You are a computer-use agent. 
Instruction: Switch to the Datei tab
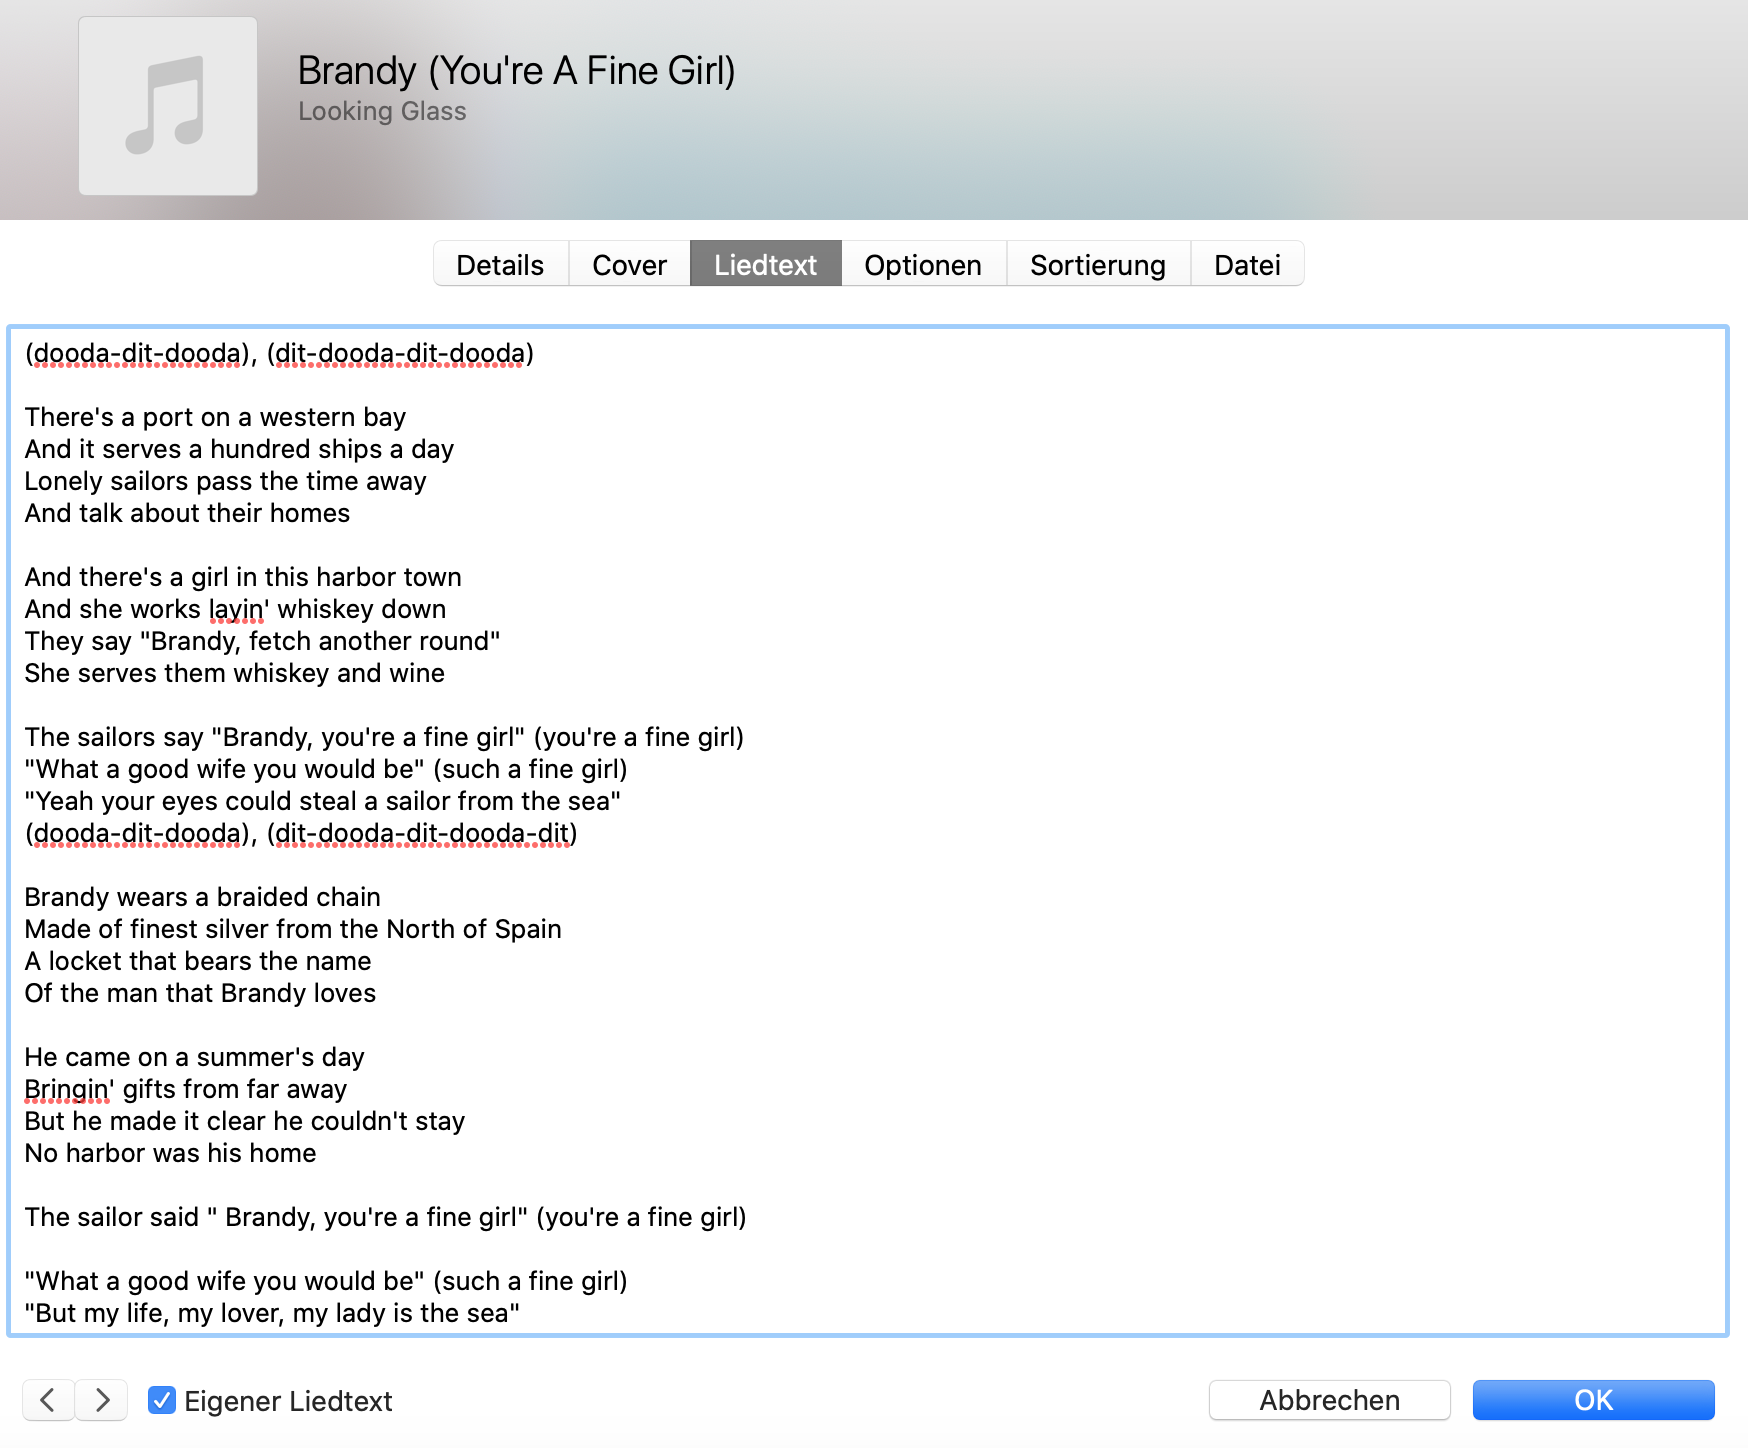(1247, 264)
